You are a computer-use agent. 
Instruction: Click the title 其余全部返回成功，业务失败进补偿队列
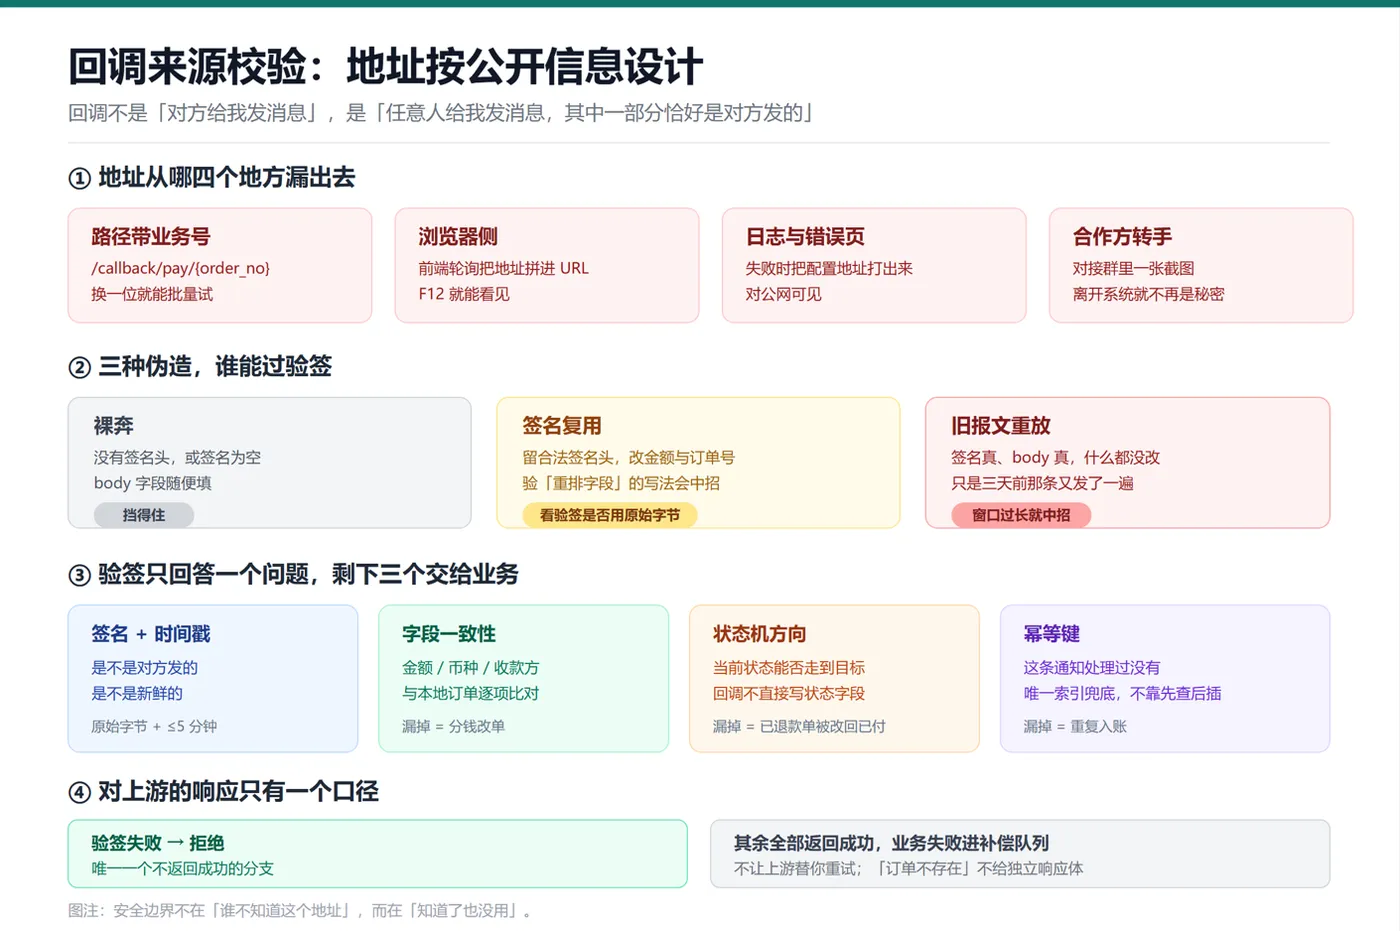pyautogui.click(x=891, y=843)
